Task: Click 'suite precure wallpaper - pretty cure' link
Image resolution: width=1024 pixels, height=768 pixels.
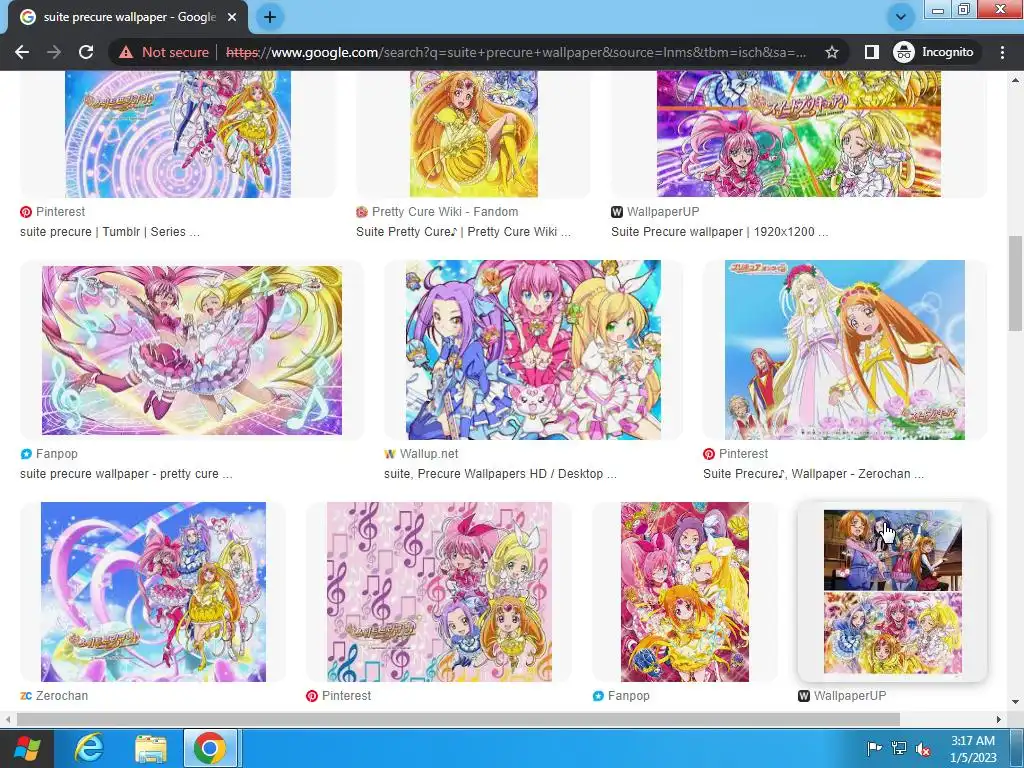Action: point(126,474)
